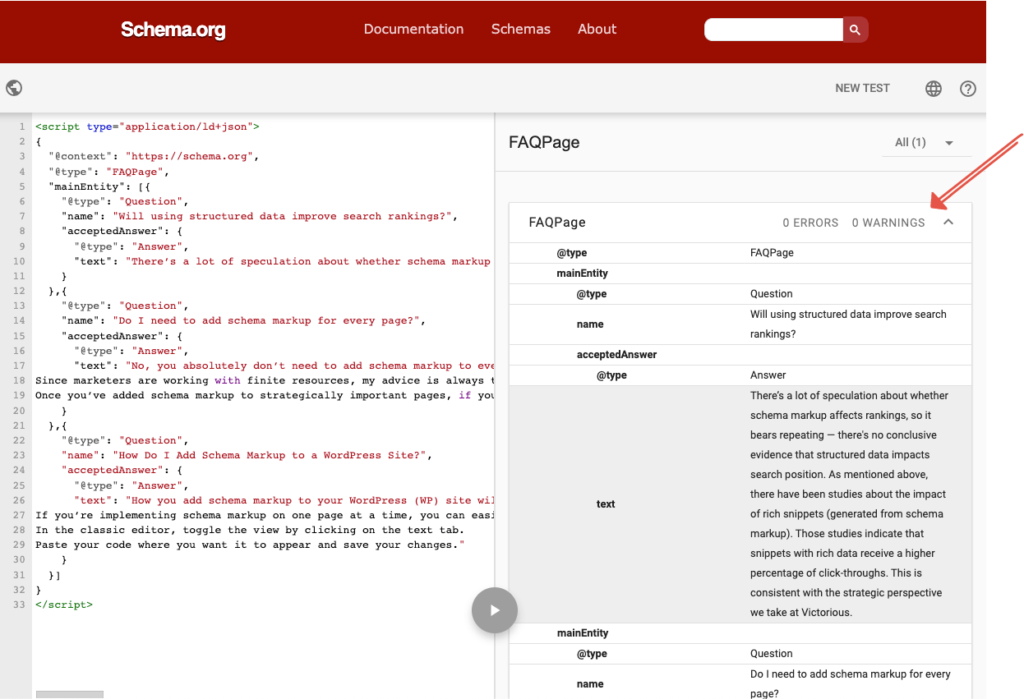
Task: Click the 0 WARNINGS label
Action: 888,223
